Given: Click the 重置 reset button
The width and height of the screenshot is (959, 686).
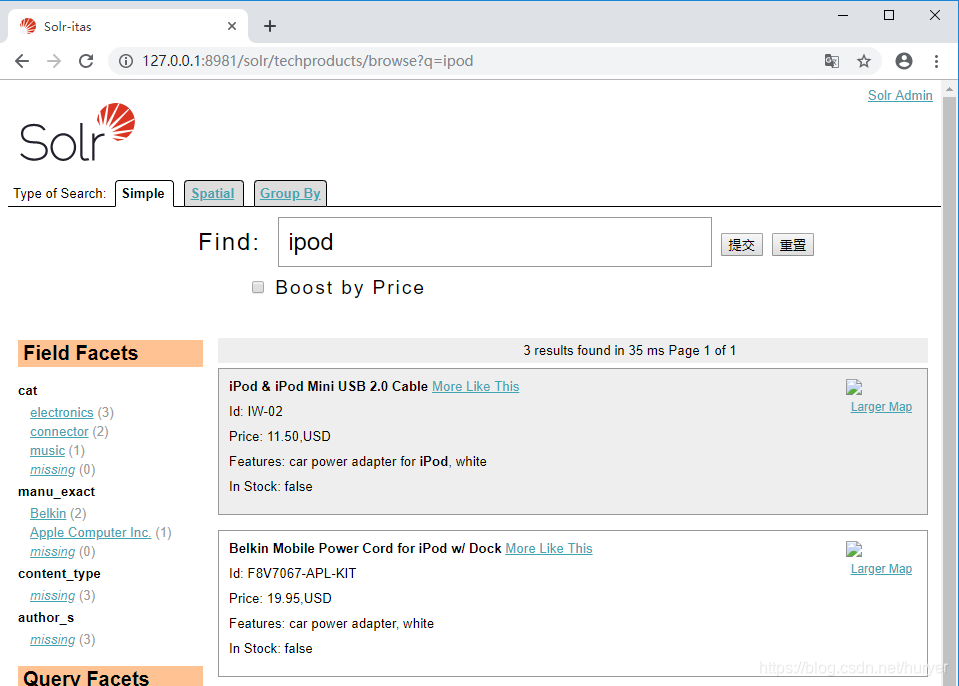Looking at the screenshot, I should 793,245.
